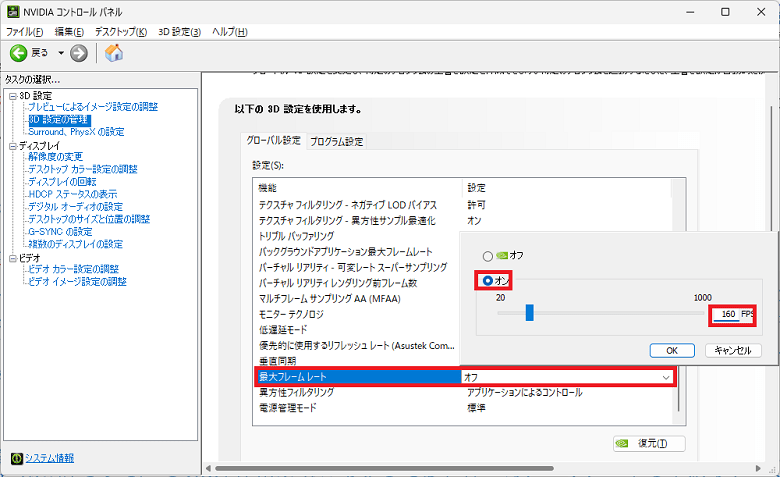Click the frame rate slider thumb
Screen dimensions: 780x477
(529, 314)
